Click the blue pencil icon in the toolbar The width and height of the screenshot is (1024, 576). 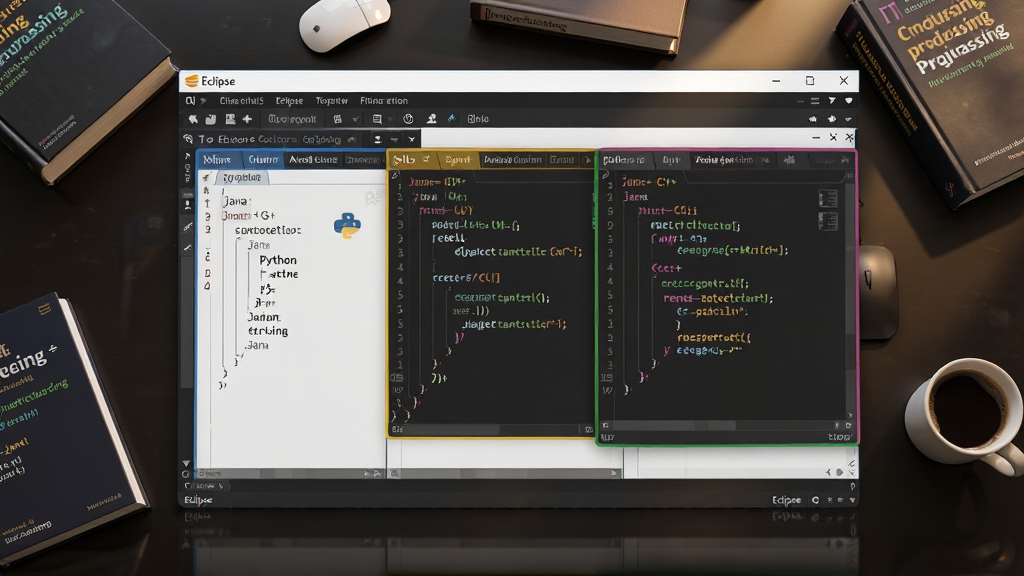click(x=451, y=118)
